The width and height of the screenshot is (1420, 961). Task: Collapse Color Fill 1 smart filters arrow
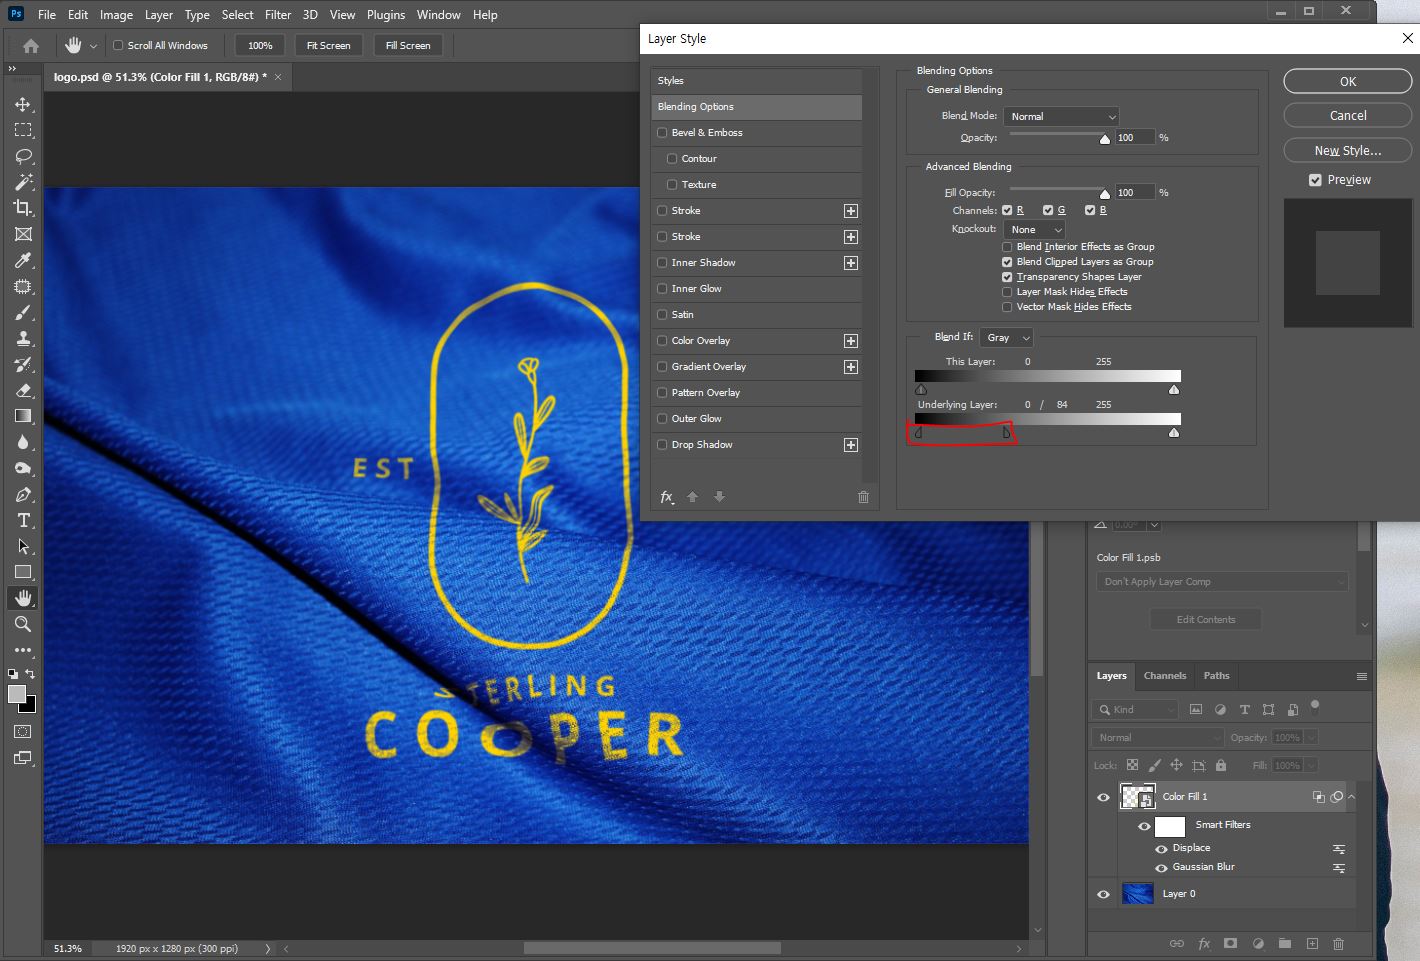click(x=1351, y=797)
